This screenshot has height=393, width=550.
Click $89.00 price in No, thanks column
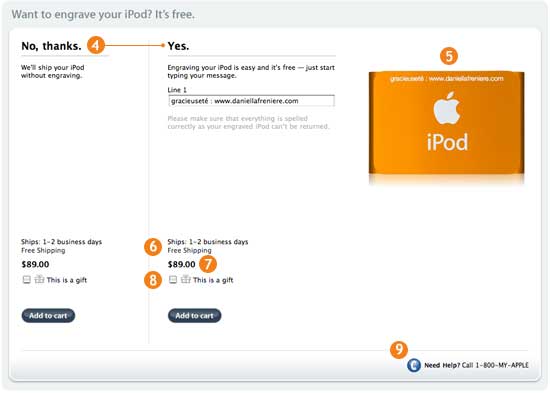[x=35, y=264]
